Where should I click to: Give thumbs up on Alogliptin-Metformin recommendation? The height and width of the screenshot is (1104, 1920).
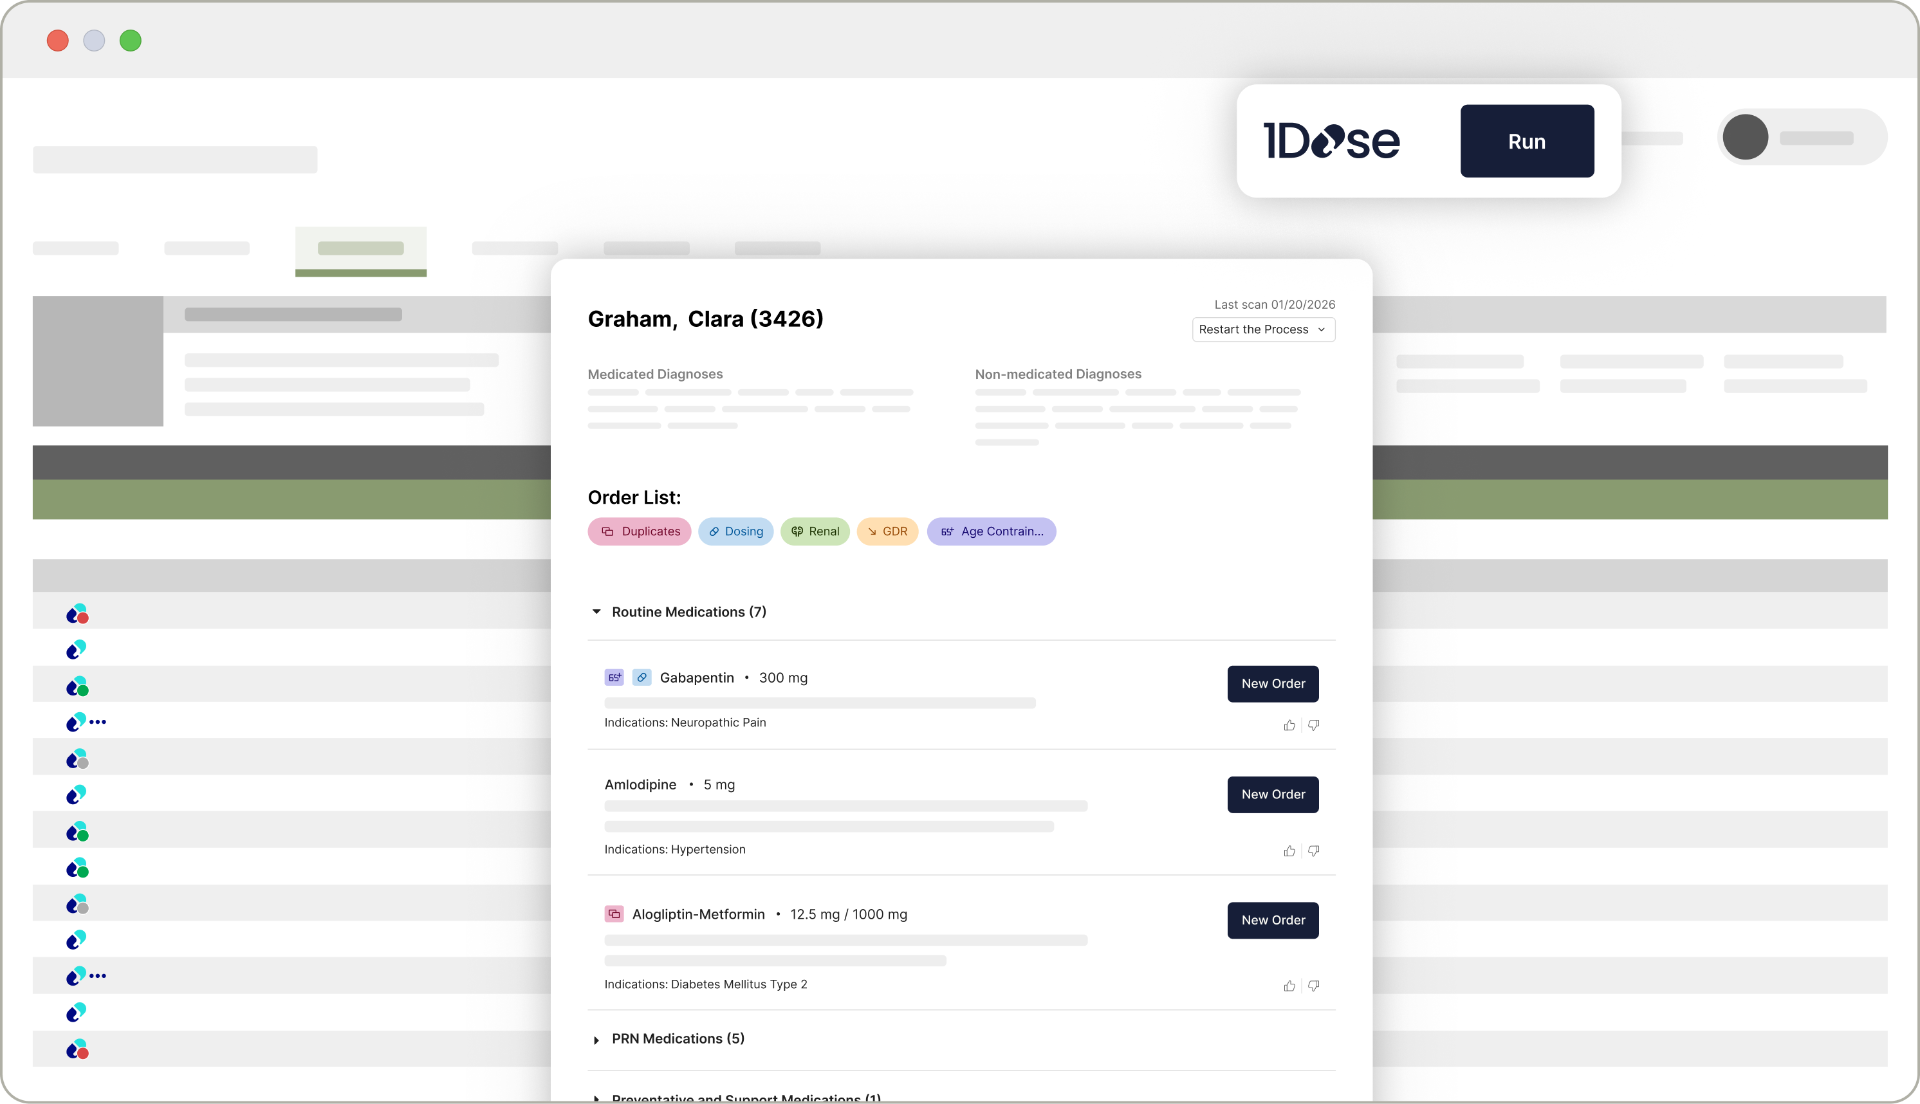[1289, 986]
